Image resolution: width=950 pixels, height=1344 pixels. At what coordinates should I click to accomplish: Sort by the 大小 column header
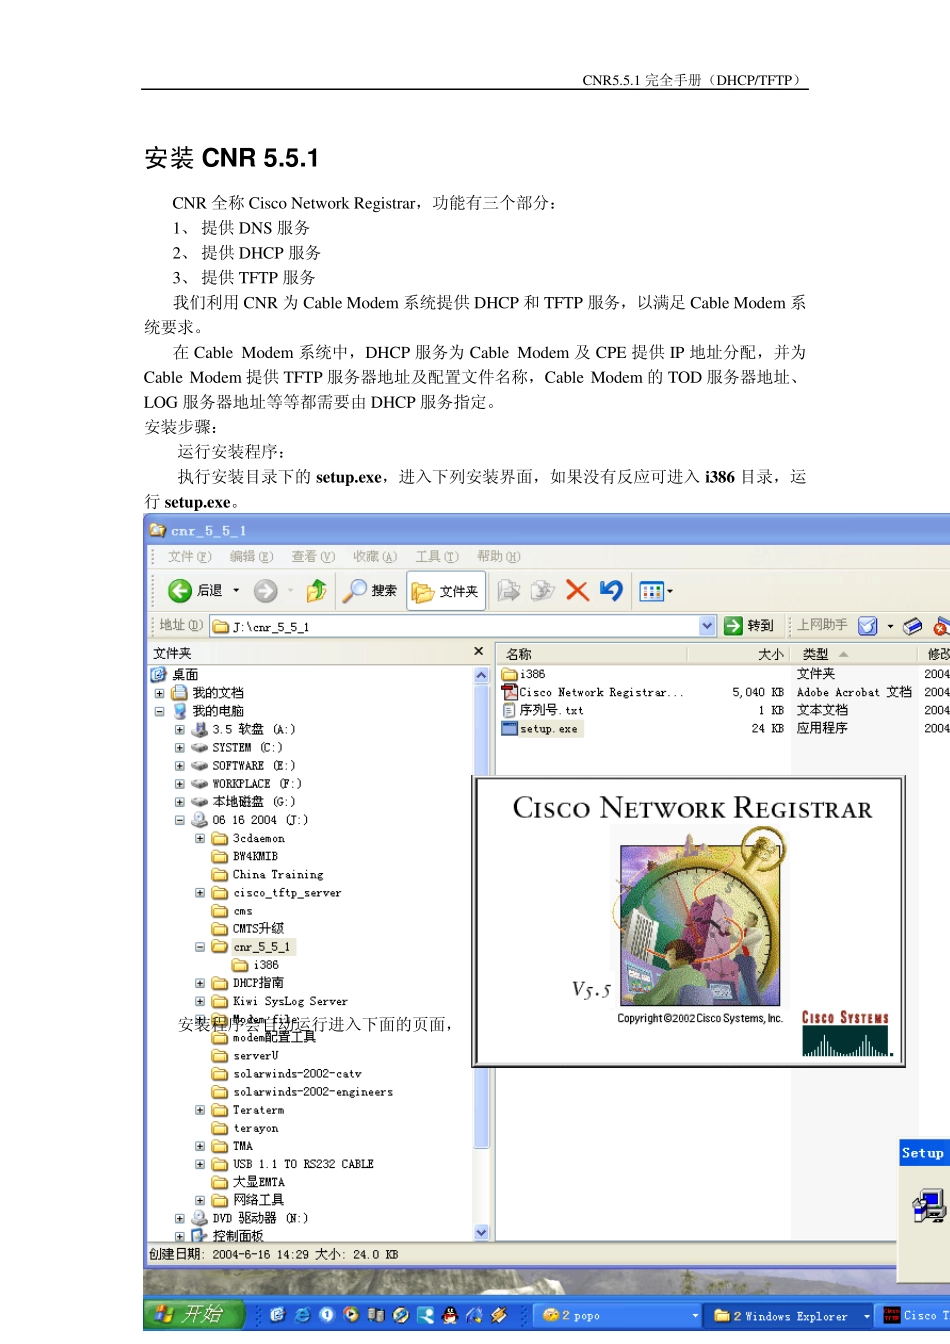pyautogui.click(x=738, y=654)
